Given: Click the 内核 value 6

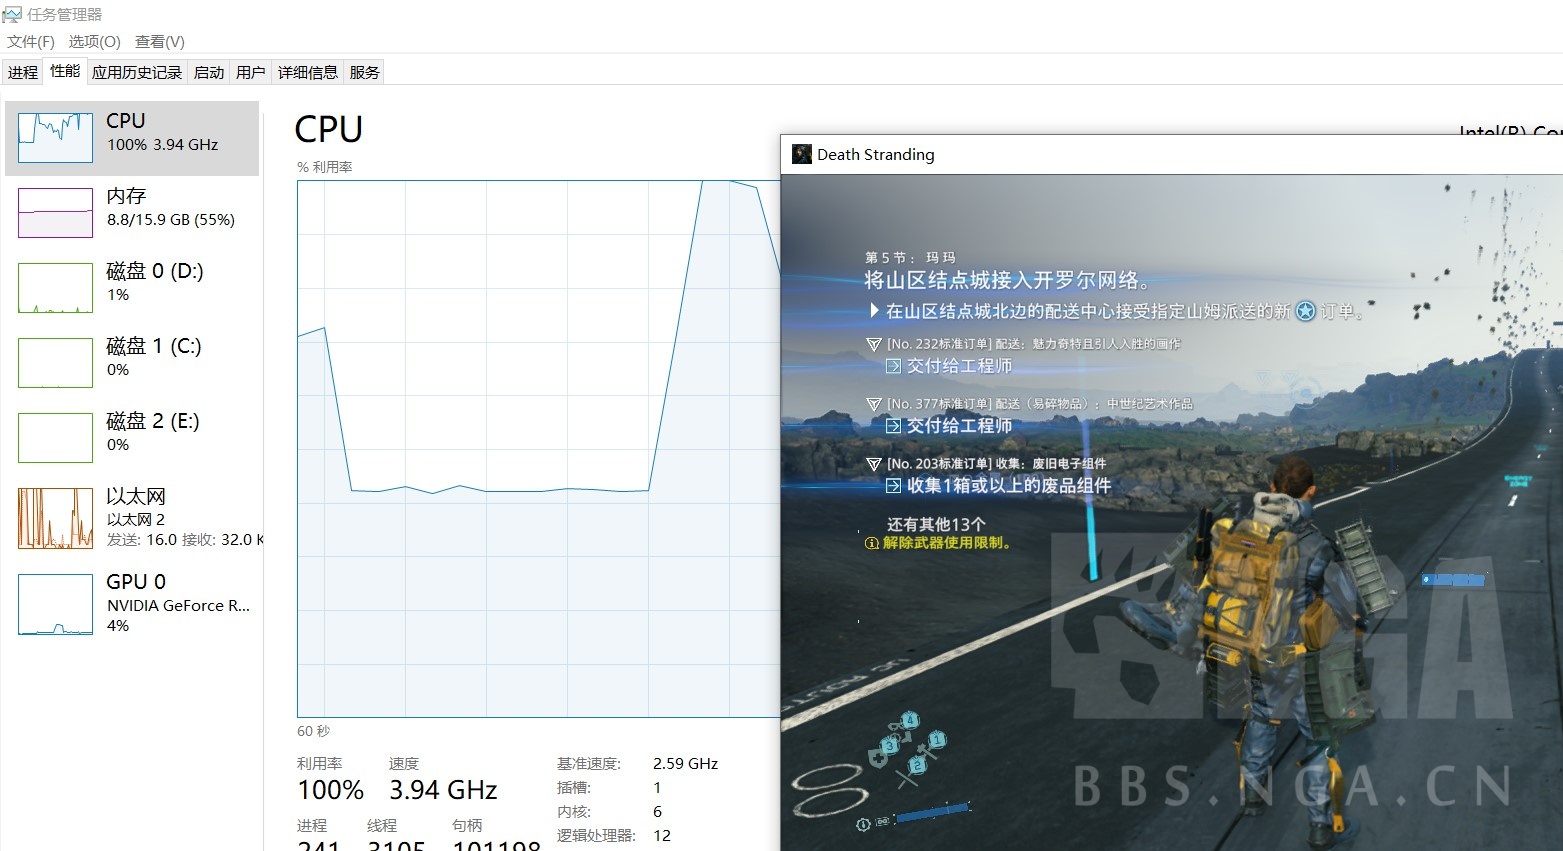Looking at the screenshot, I should pyautogui.click(x=657, y=812).
